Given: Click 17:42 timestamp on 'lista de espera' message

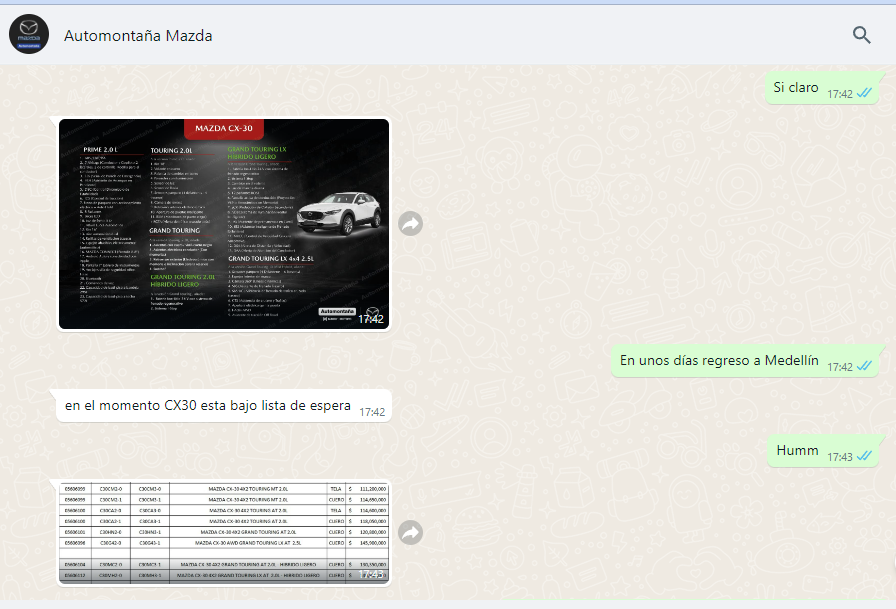Looking at the screenshot, I should pyautogui.click(x=372, y=412).
